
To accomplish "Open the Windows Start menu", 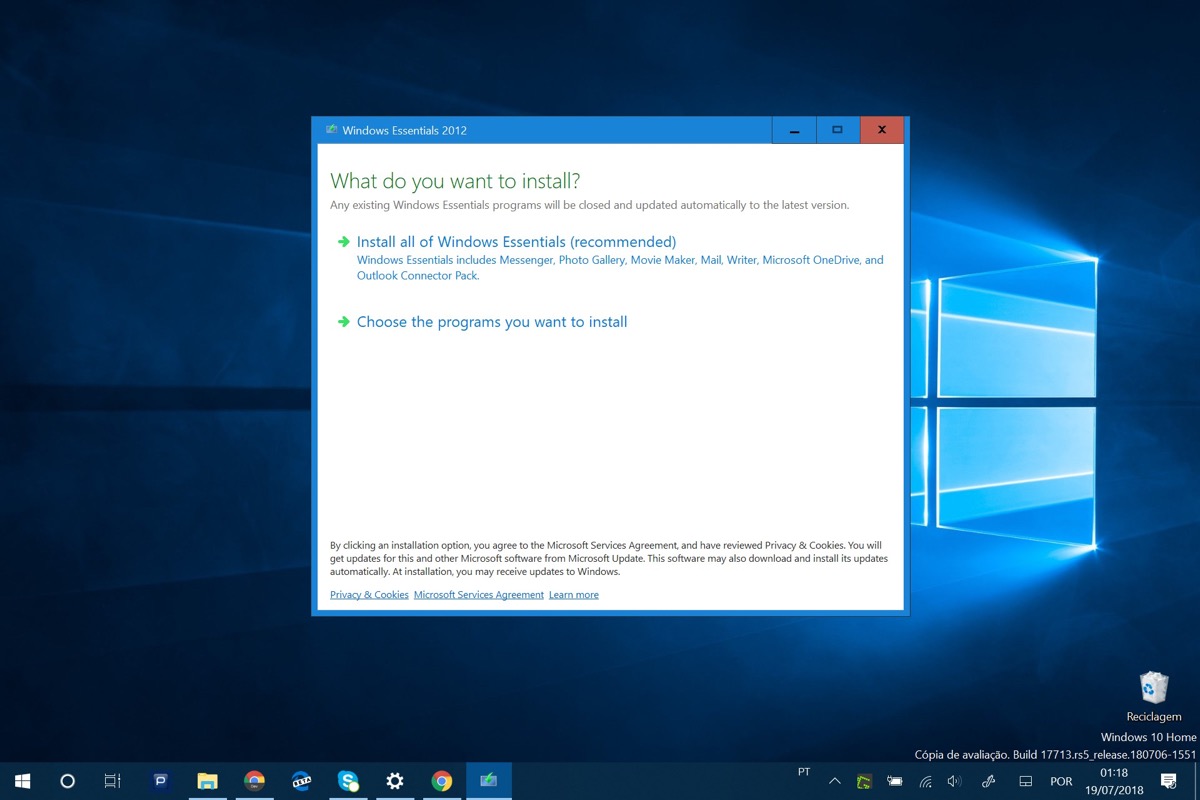I will [22, 781].
